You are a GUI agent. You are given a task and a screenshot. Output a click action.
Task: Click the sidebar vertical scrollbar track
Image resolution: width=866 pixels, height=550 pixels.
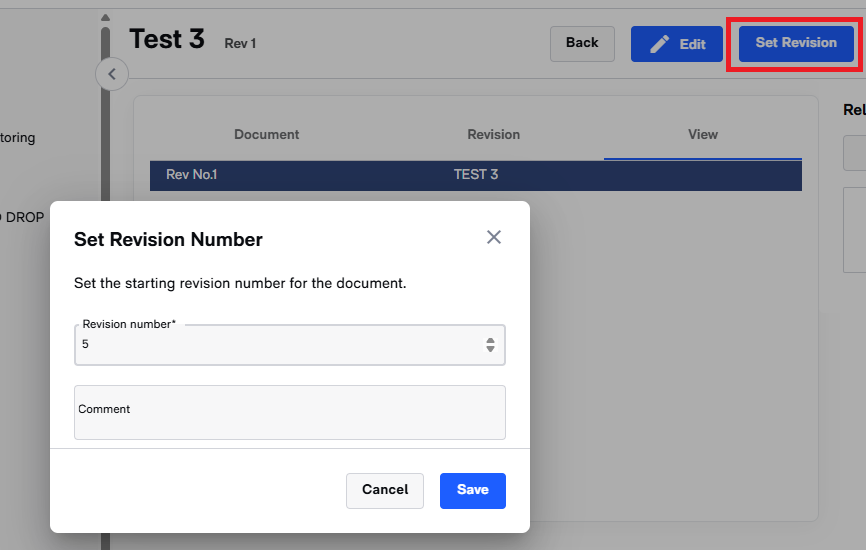105,300
